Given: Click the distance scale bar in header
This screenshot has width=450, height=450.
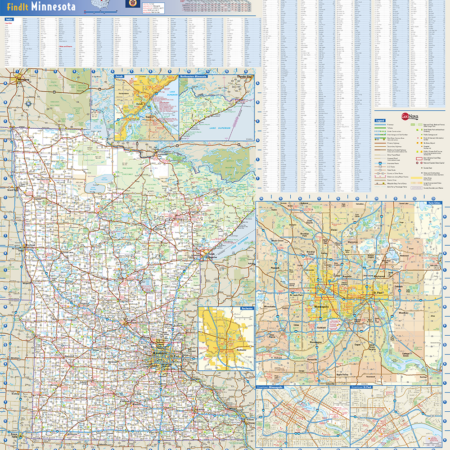Looking at the screenshot, I should 101,12.
